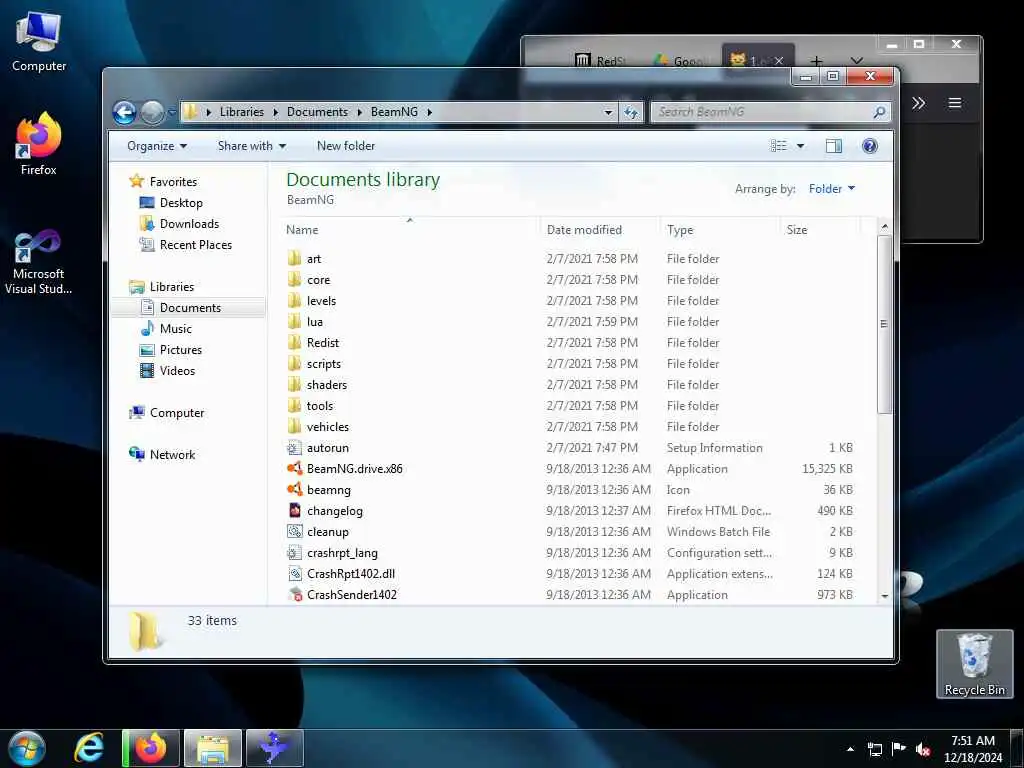
Task: Select the art folder icon
Action: coord(295,259)
